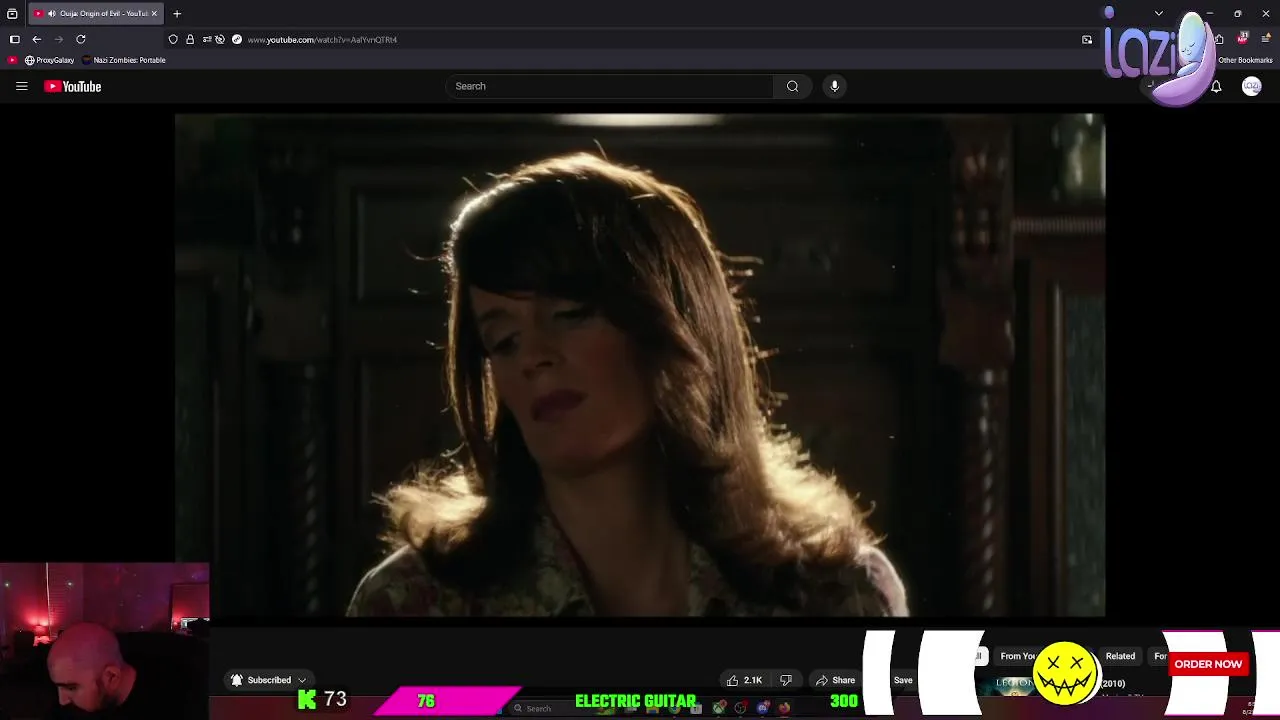The width and height of the screenshot is (1280, 720).
Task: Open the ABP extension icon
Action: tap(1243, 38)
